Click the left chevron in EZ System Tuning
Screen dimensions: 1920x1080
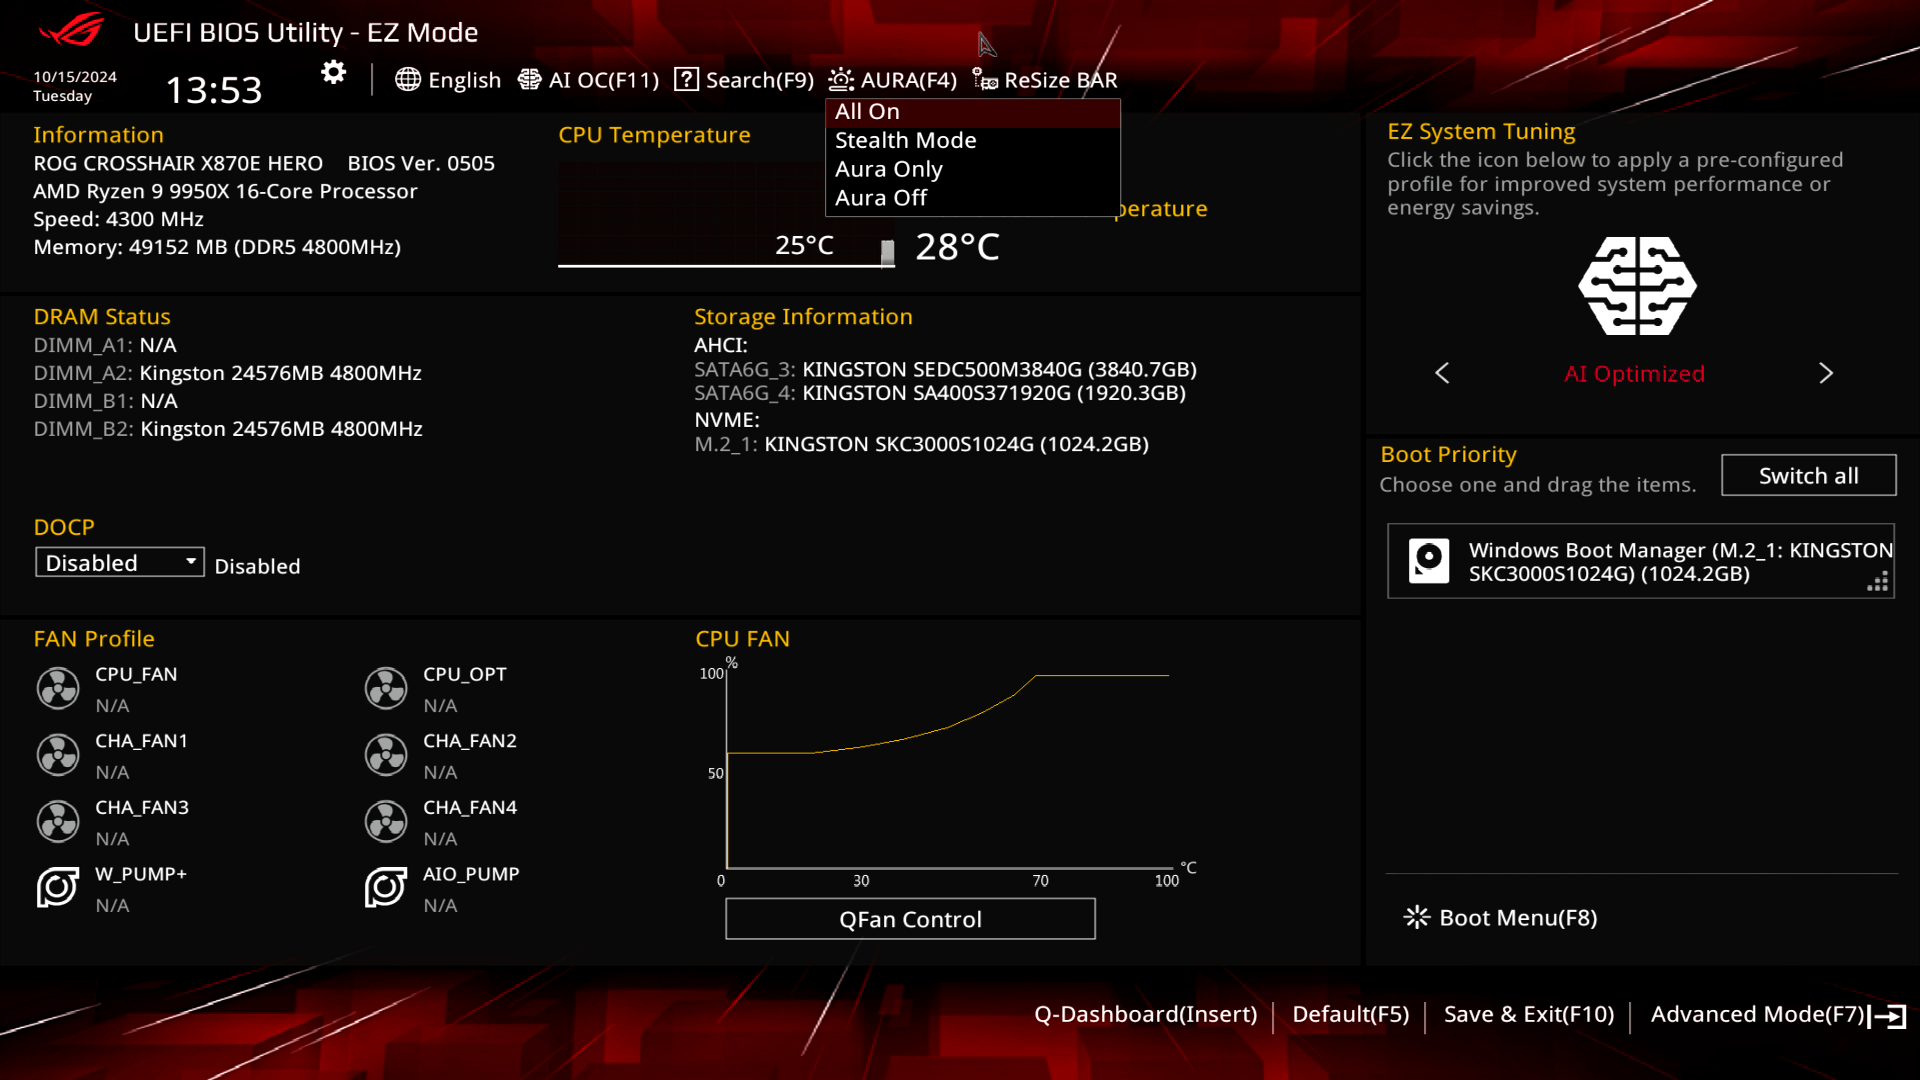[1442, 373]
